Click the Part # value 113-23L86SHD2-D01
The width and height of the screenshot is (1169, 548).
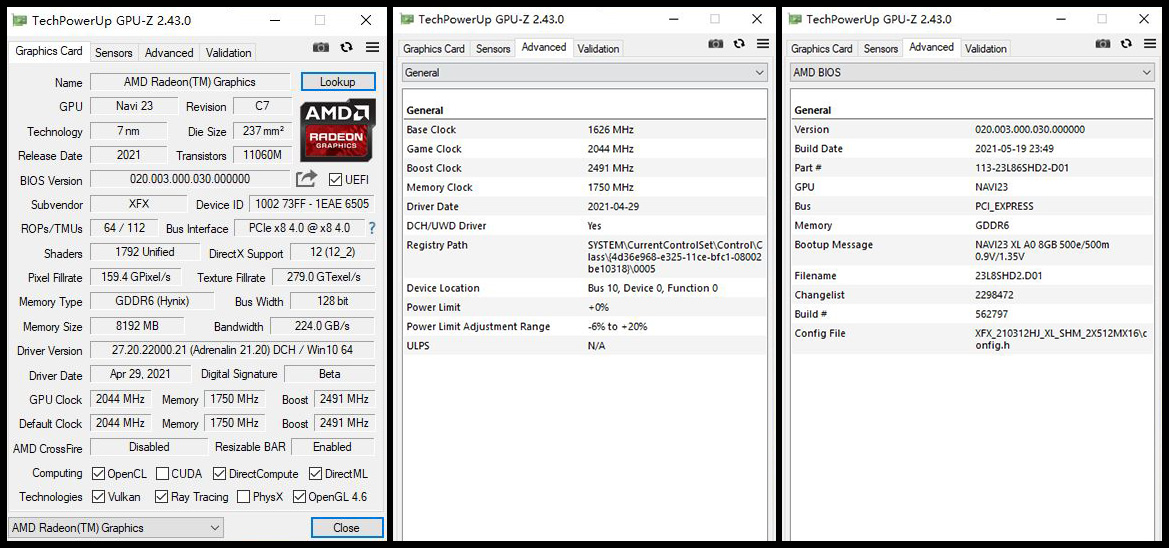(1021, 168)
